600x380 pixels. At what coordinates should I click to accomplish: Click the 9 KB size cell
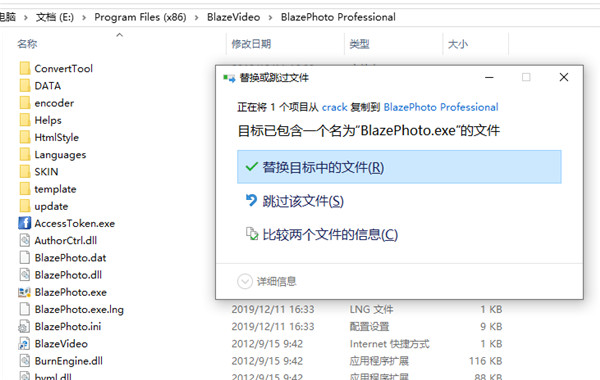[491, 326]
